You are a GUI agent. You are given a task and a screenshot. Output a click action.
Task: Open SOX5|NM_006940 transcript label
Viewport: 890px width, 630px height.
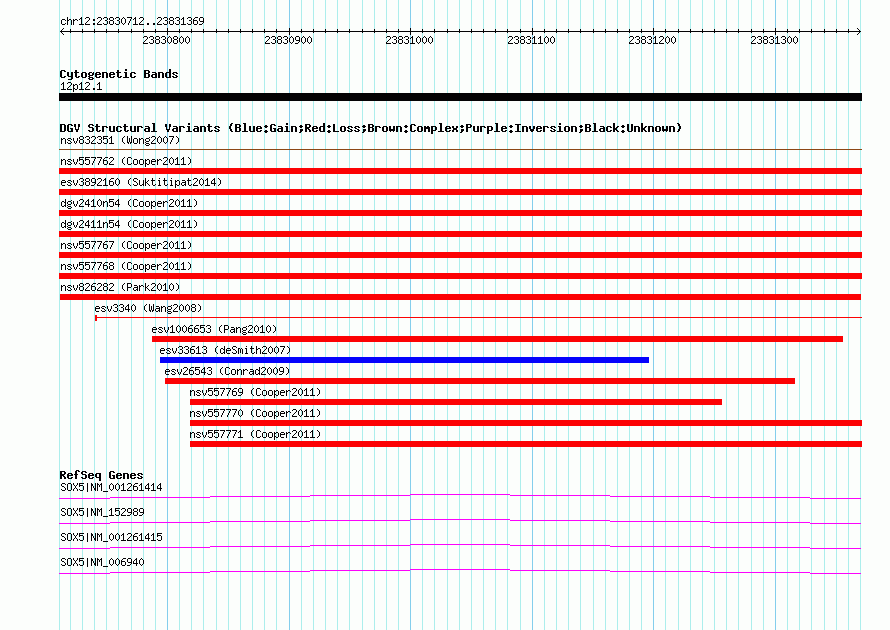102,562
